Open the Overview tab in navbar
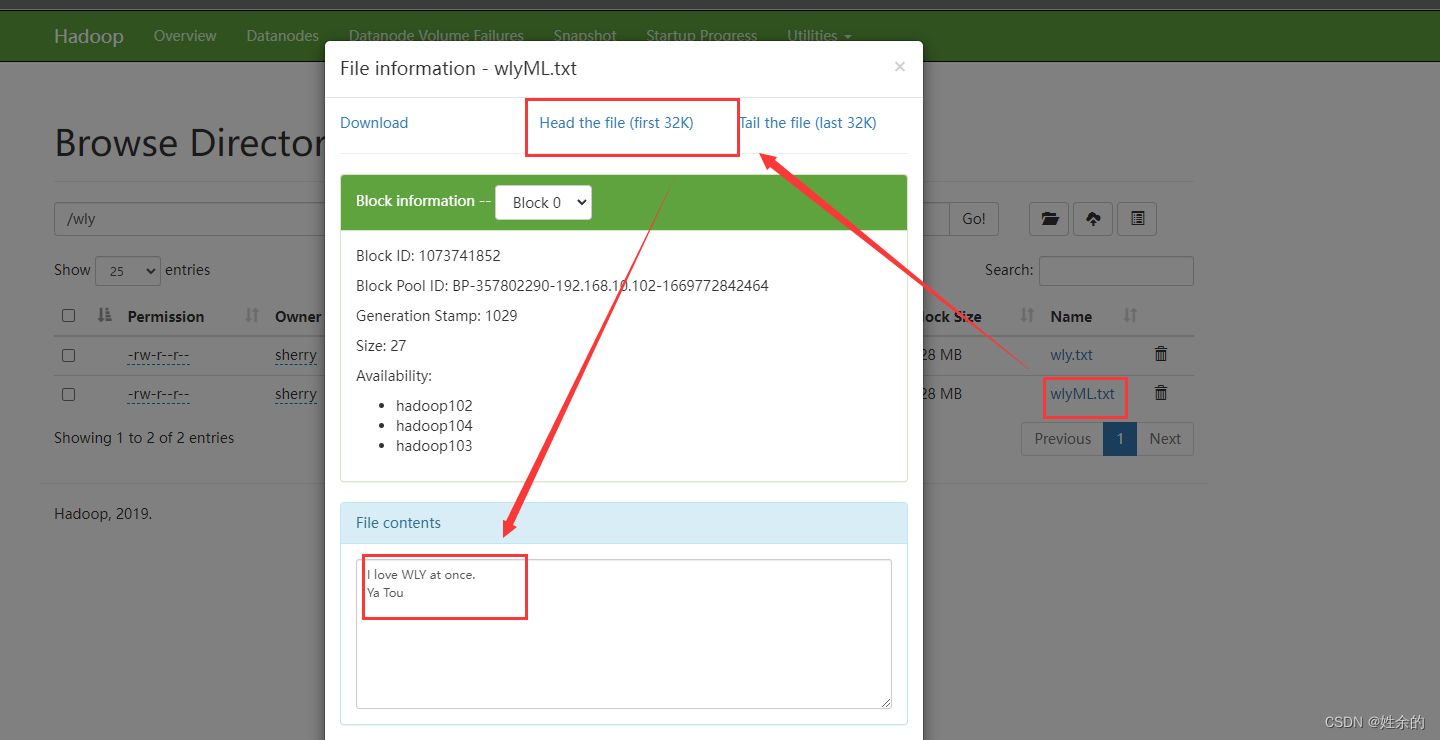This screenshot has width=1440, height=740. [x=185, y=36]
